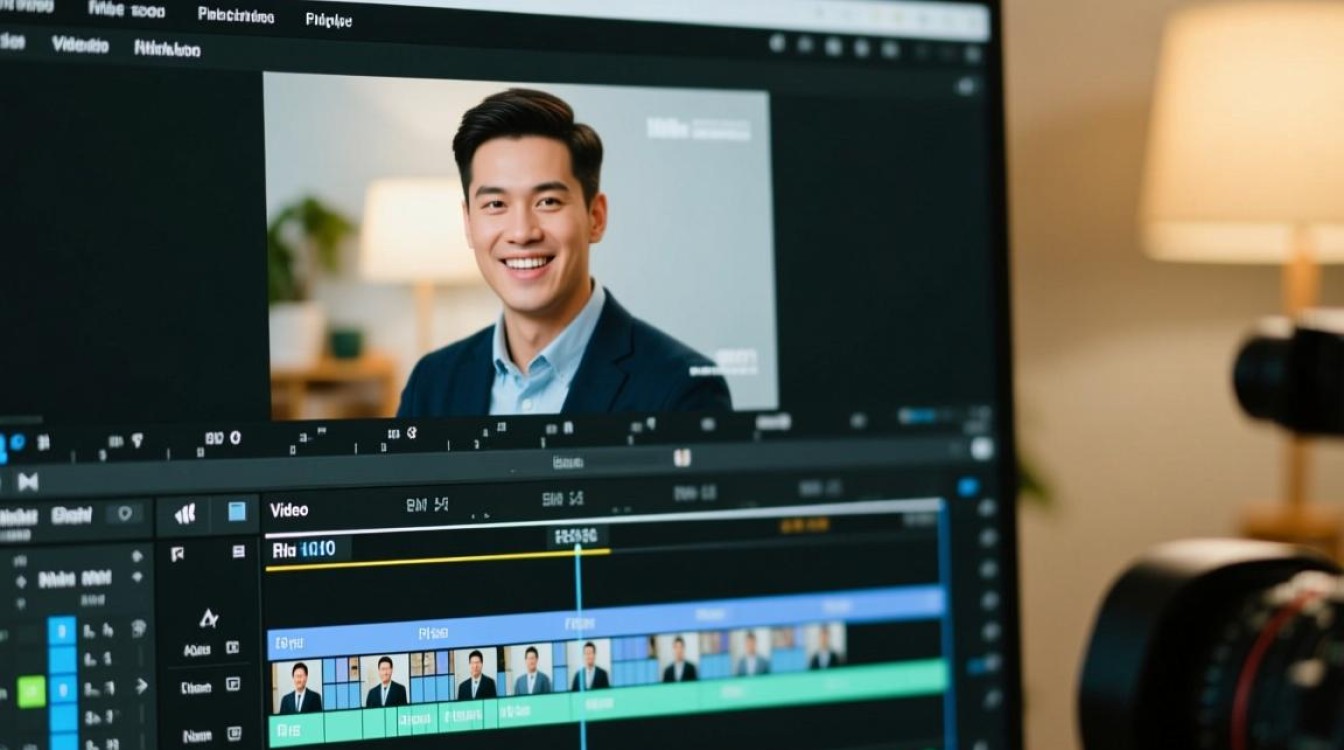Click the white flag icon below audio bars
This screenshot has height=750, width=1344.
click(x=177, y=553)
